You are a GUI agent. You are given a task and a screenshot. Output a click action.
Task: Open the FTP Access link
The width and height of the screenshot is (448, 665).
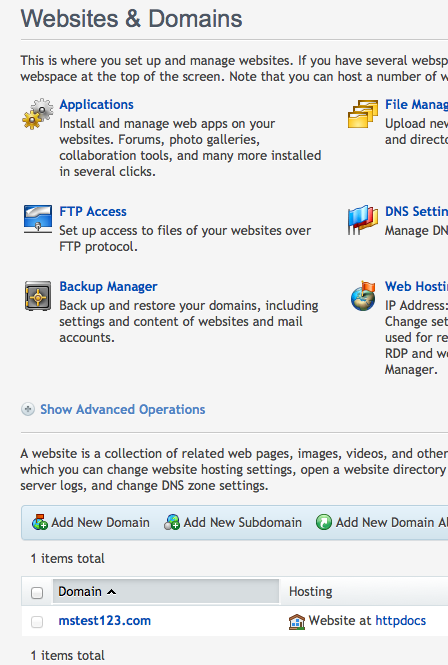[93, 211]
